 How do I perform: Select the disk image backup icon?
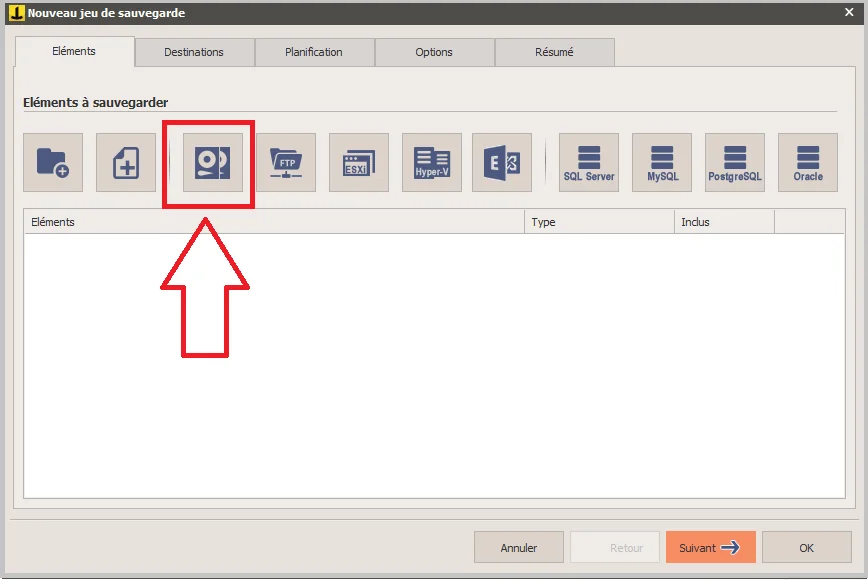(x=212, y=163)
